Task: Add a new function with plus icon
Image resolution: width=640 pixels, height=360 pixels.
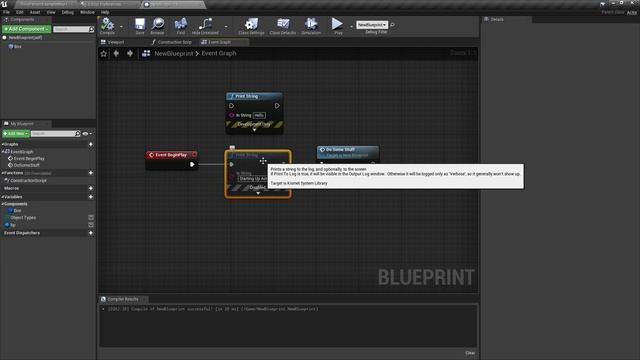Action: [x=91, y=173]
